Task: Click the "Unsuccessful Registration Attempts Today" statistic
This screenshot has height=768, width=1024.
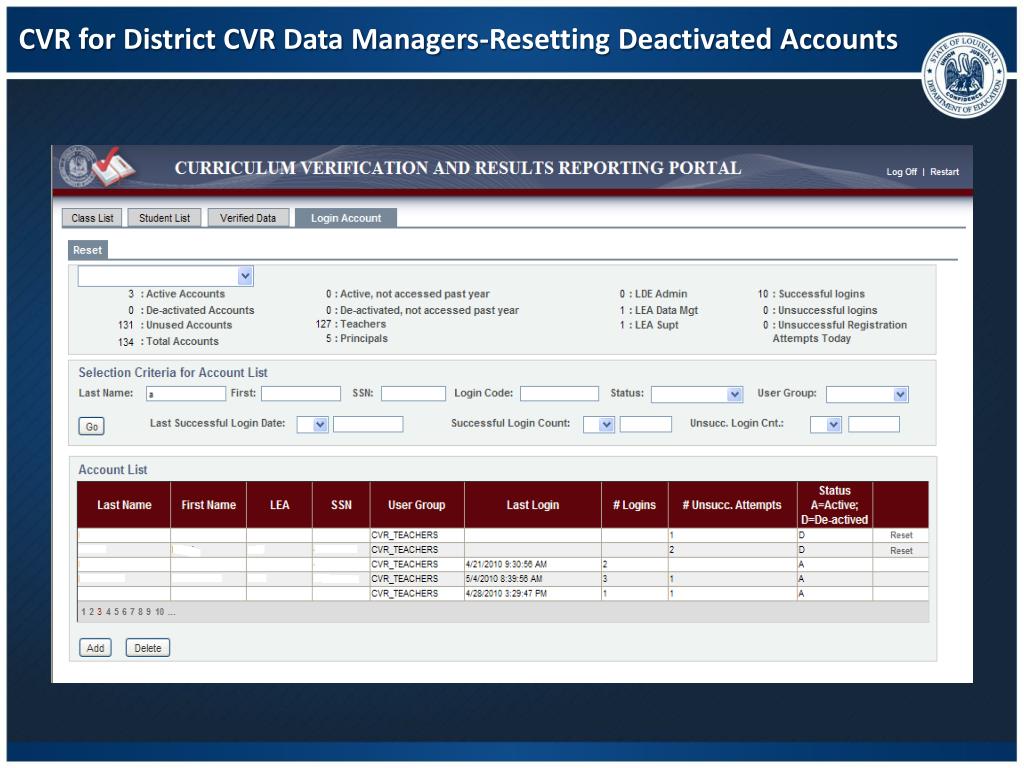Action: (x=835, y=332)
